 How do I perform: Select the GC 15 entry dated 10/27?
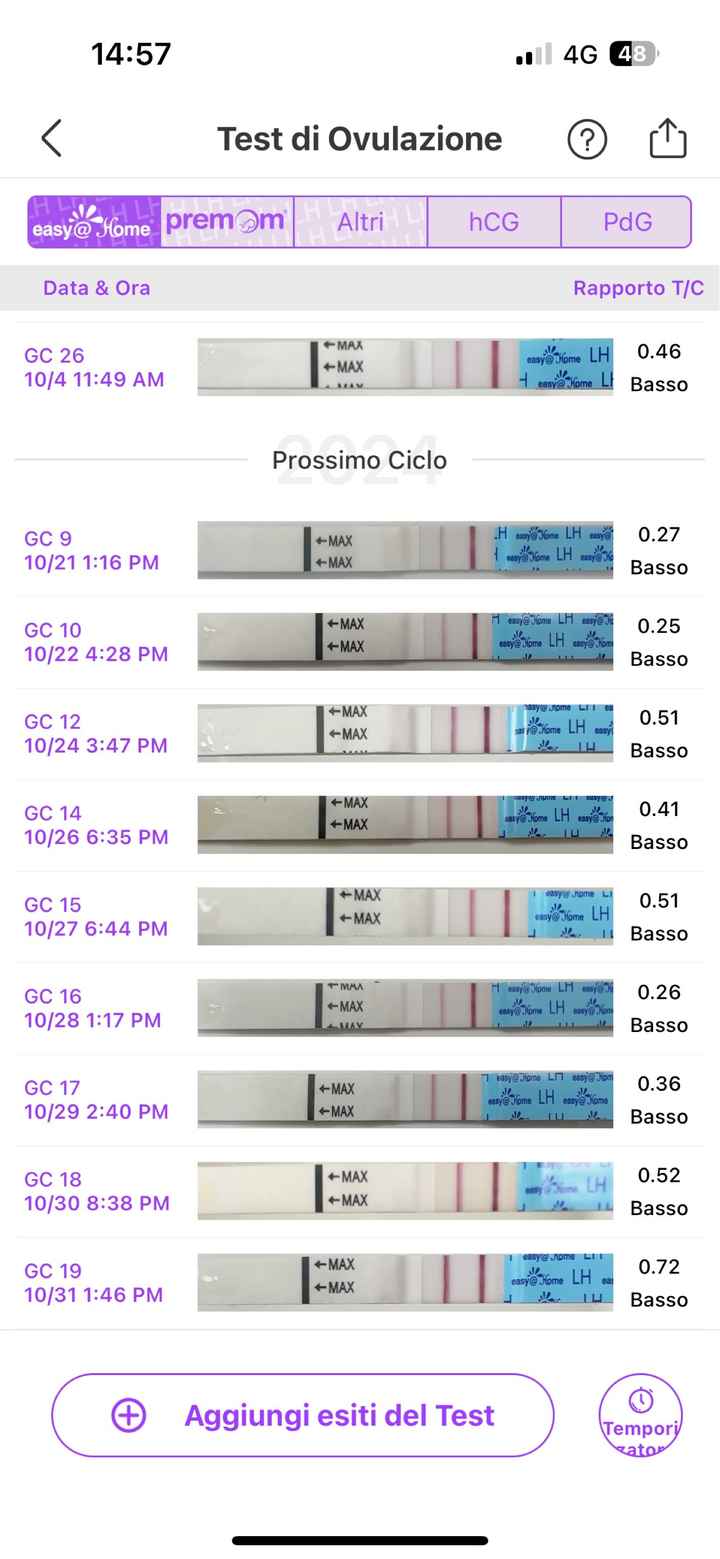pos(95,917)
